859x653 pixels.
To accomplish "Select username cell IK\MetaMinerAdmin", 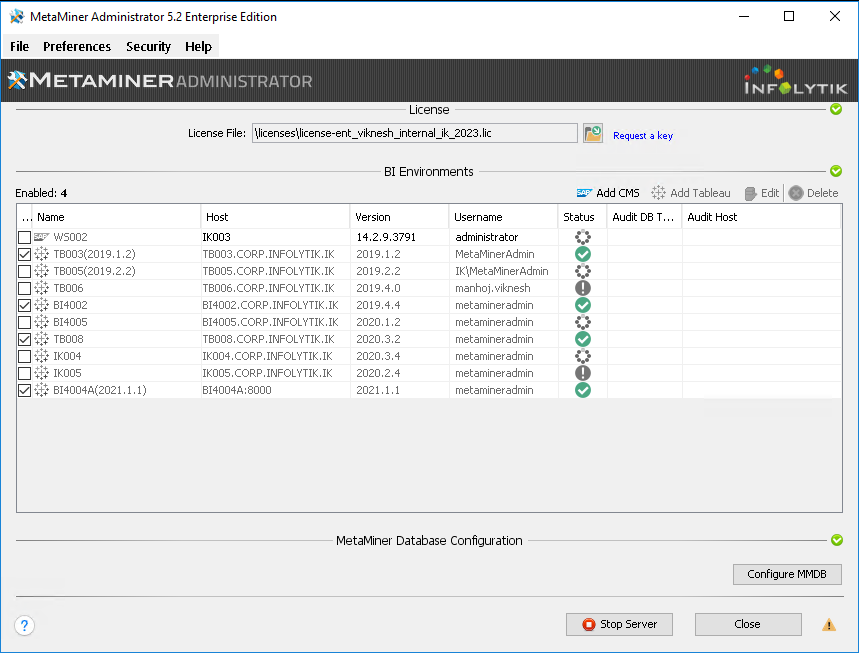I will (x=502, y=271).
